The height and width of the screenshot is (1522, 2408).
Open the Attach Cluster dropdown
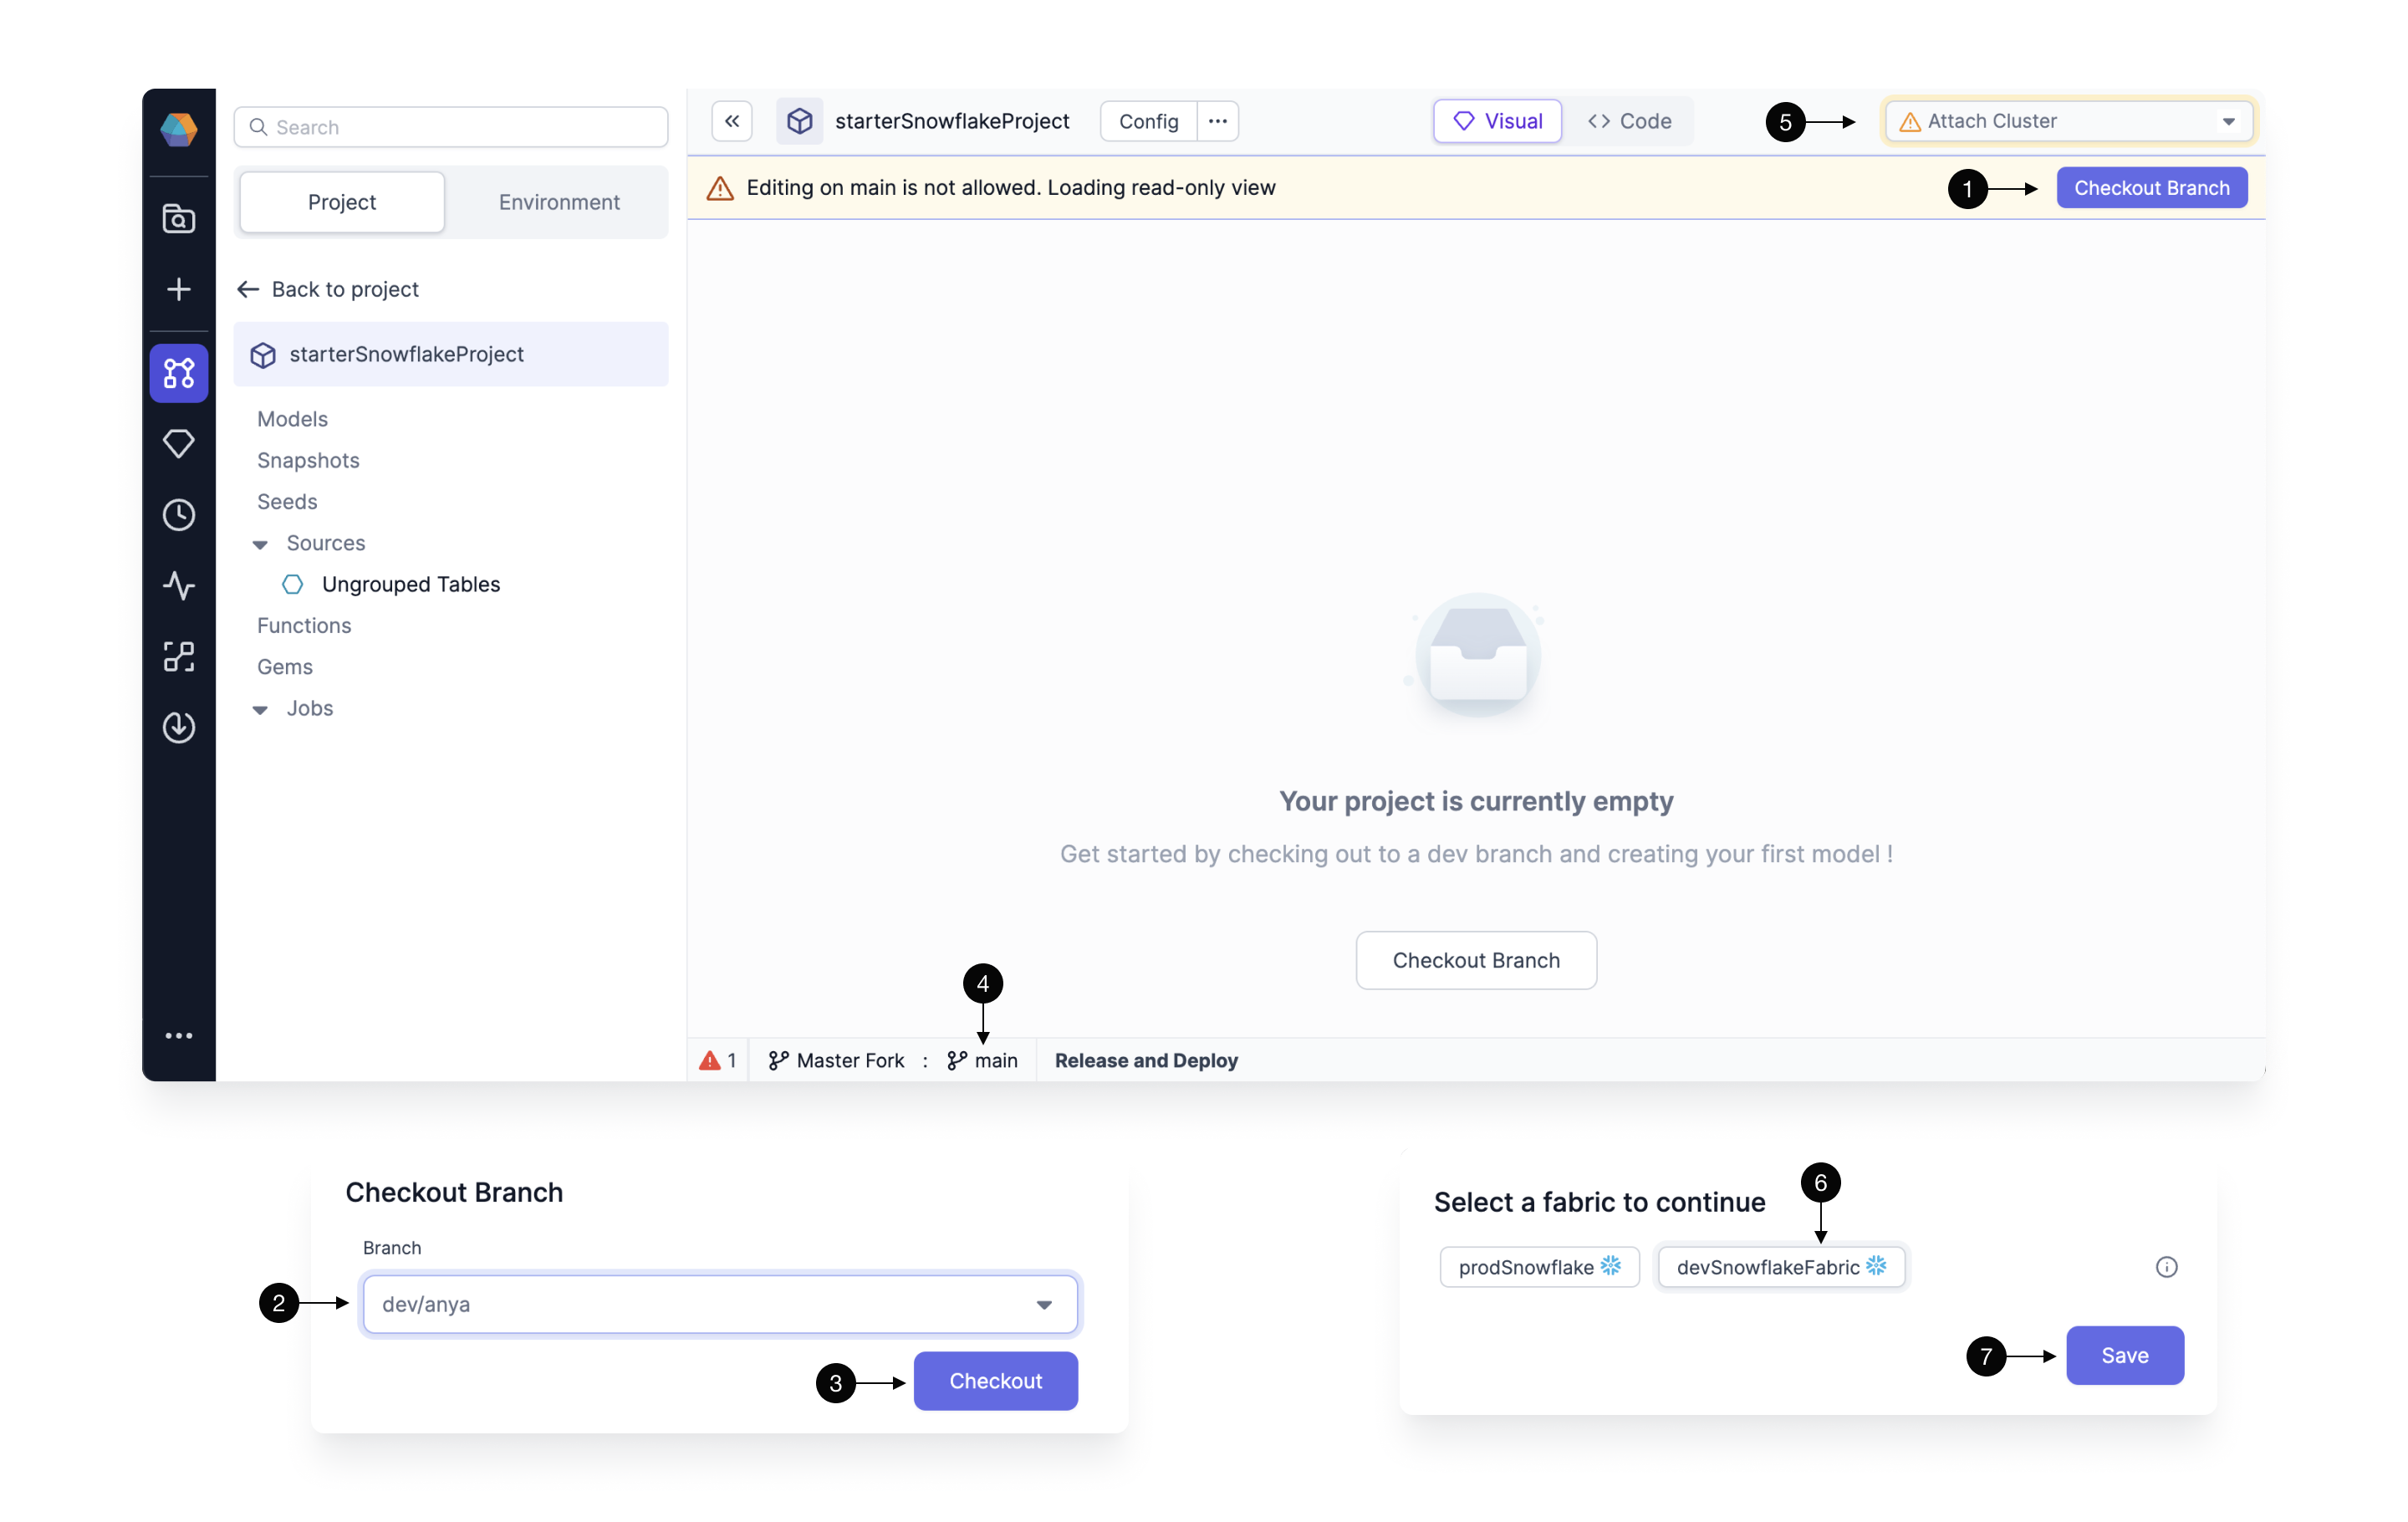2068,121
